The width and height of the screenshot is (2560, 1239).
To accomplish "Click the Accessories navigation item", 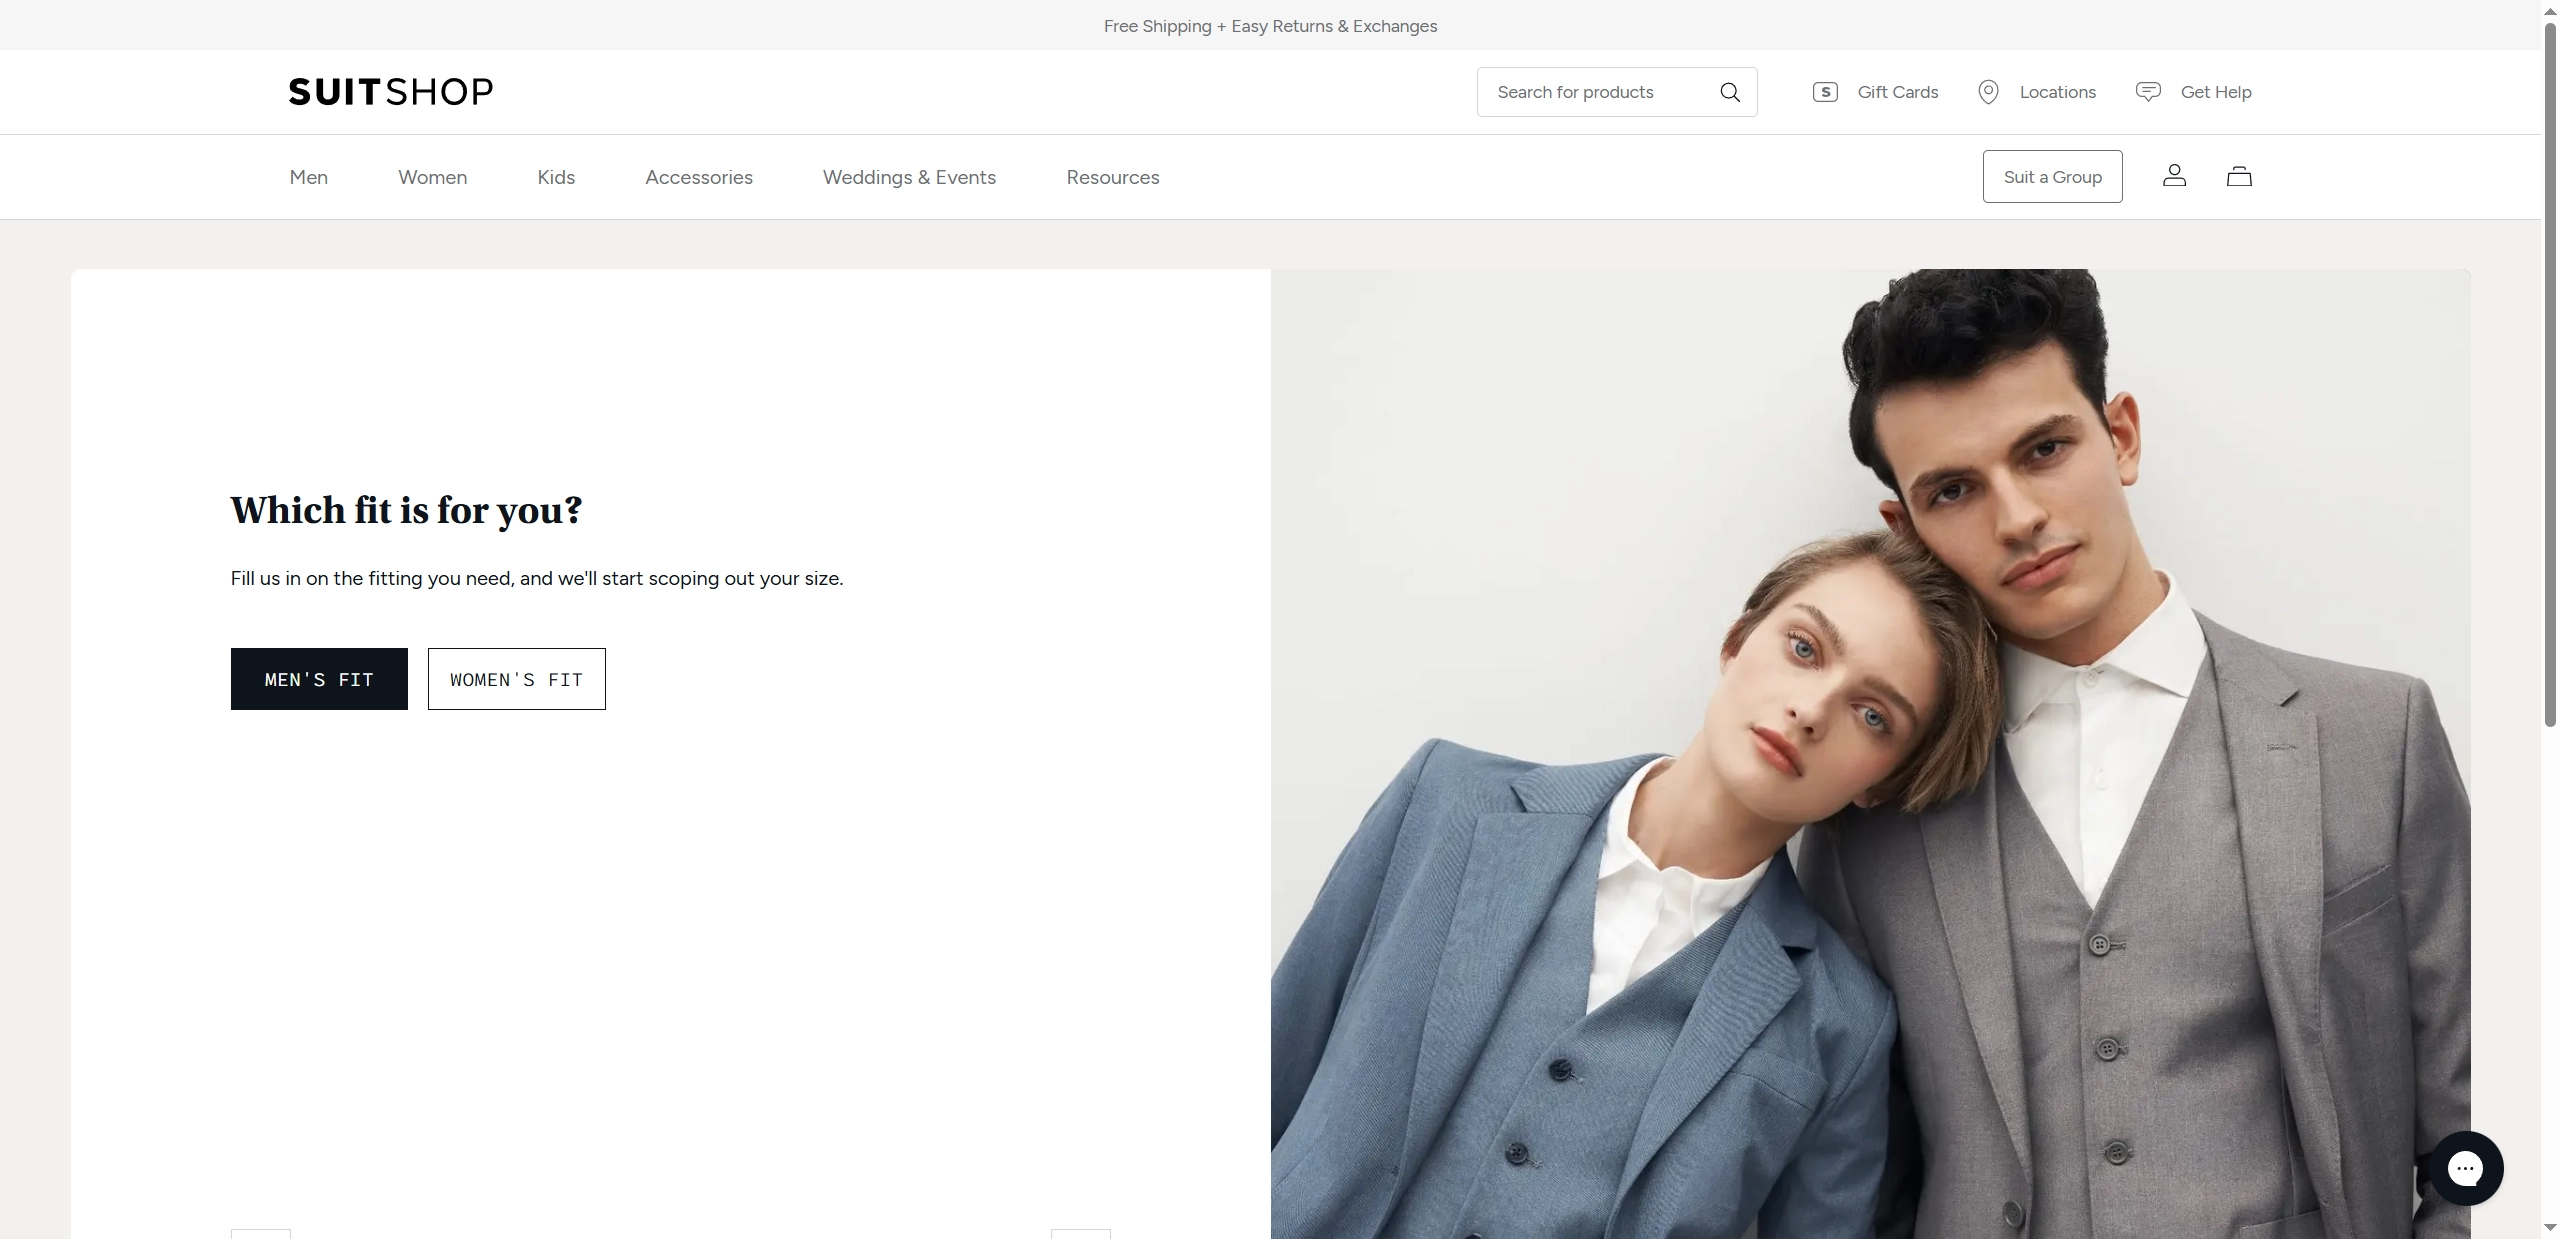I will coord(698,177).
